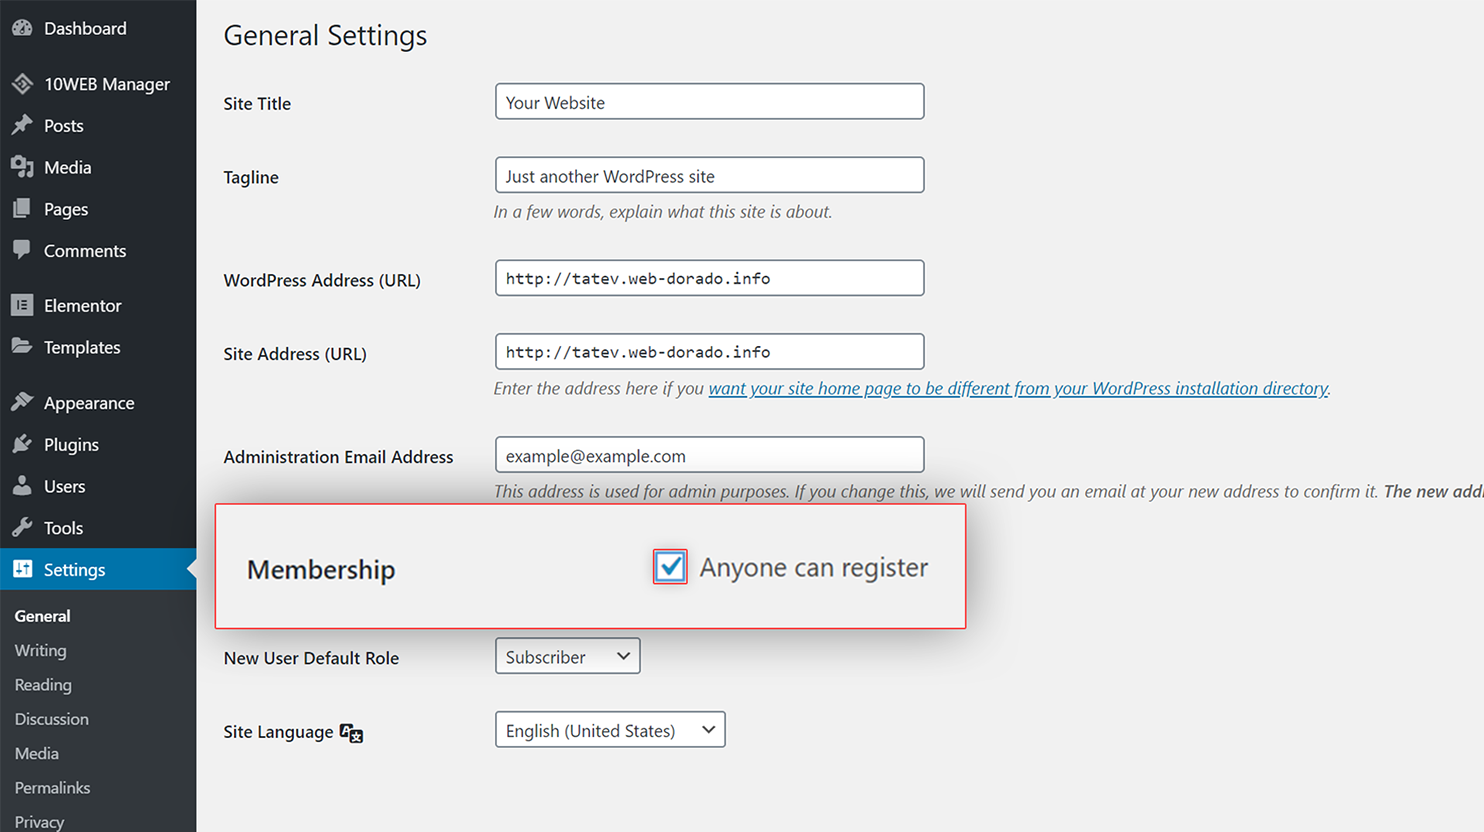Click the 10WEB Manager diamond icon

[22, 84]
